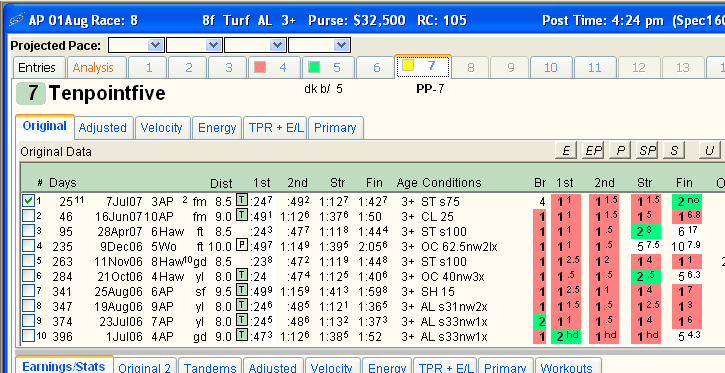The image size is (725, 373).
Task: Click the yellow swatch on tab 7
Action: click(x=407, y=65)
